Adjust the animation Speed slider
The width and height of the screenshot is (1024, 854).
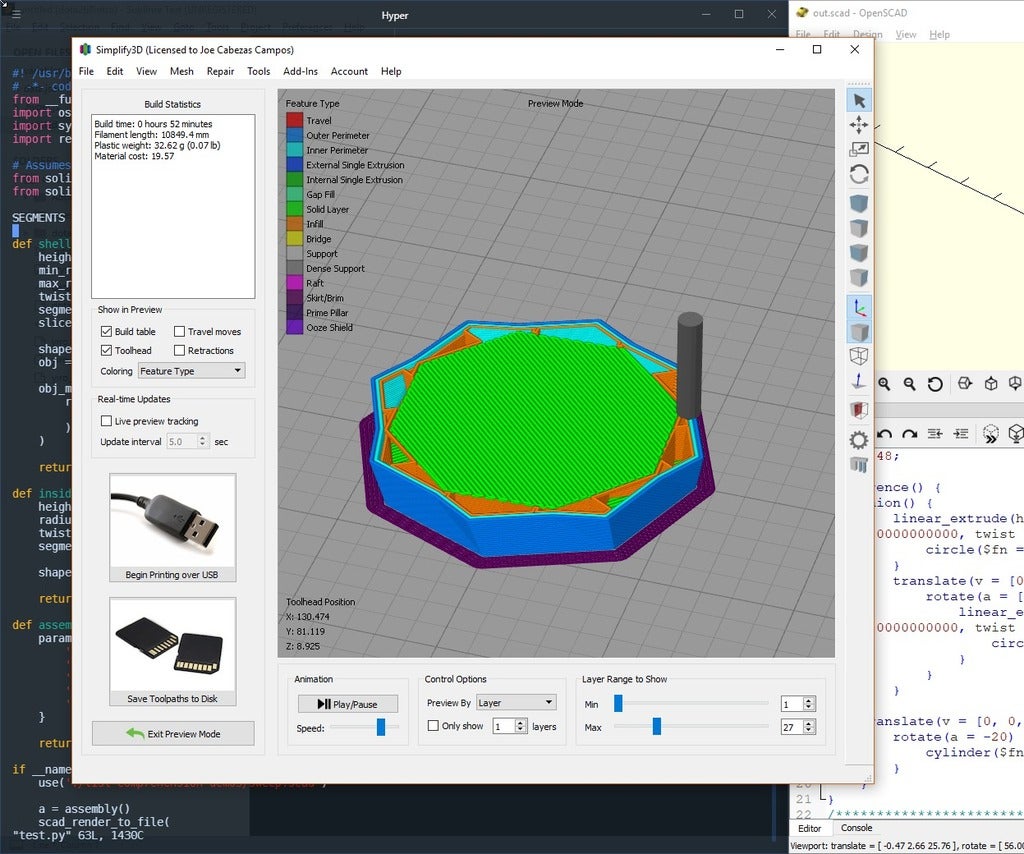pos(379,726)
